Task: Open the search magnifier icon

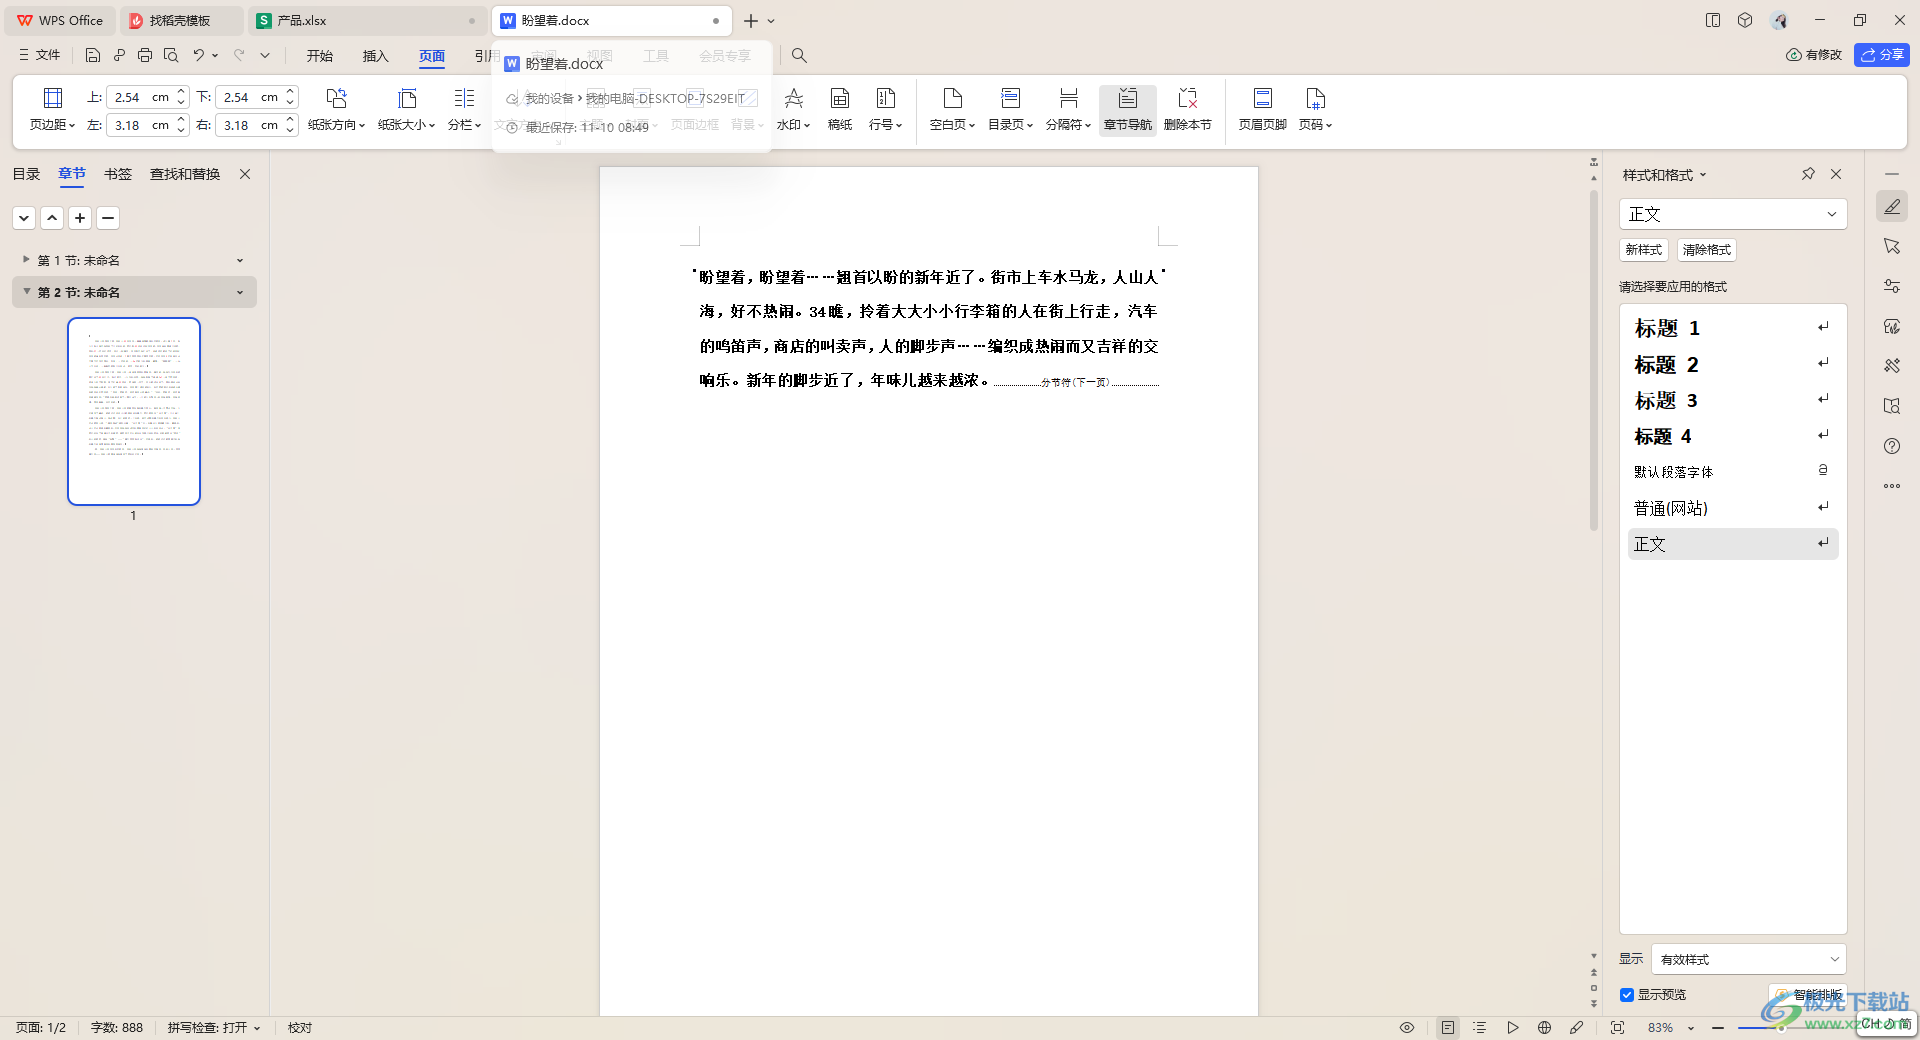Action: (799, 55)
